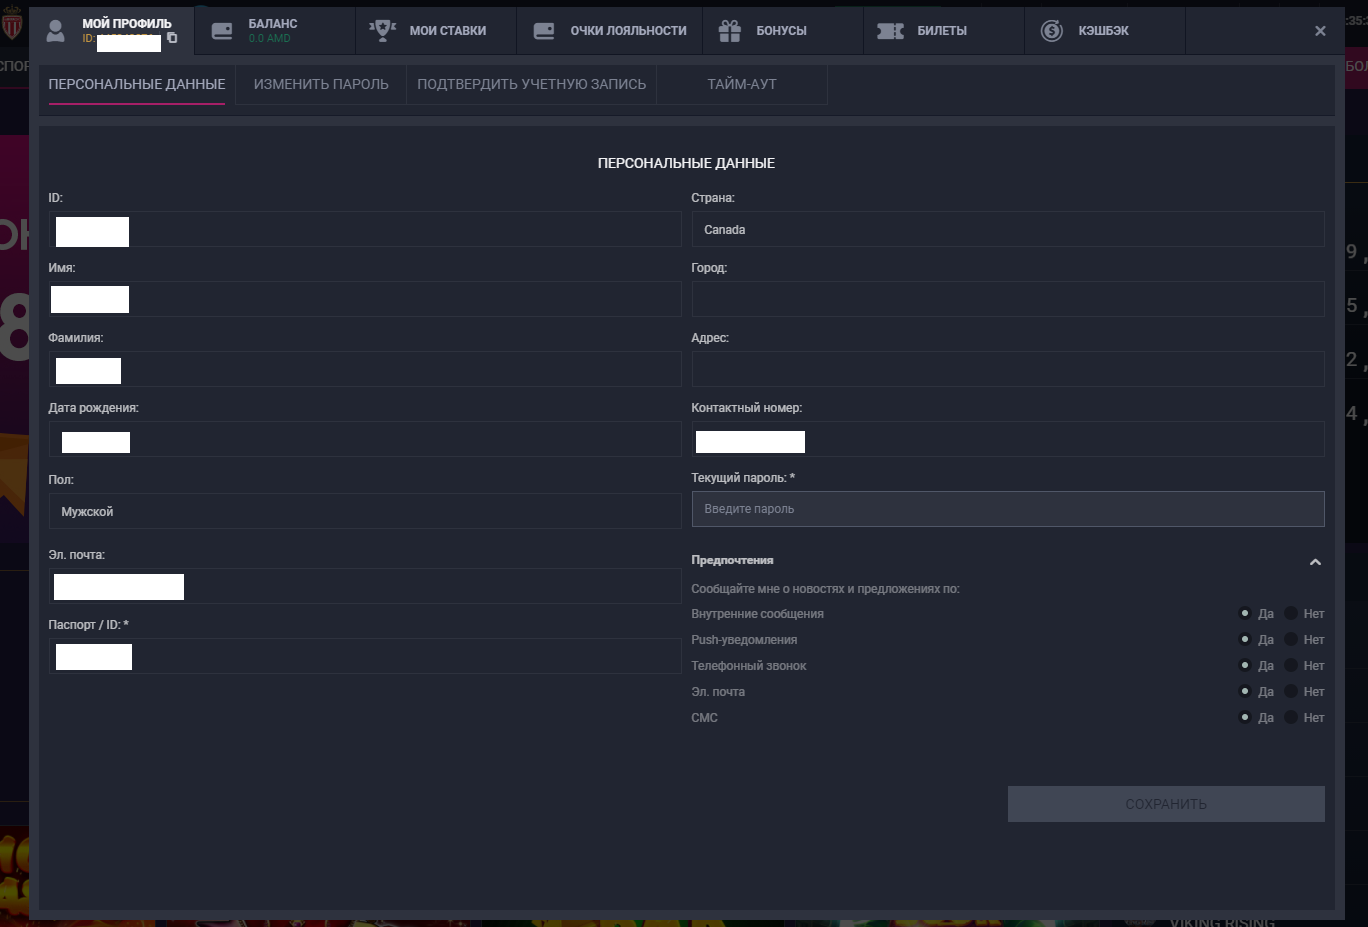Switch to ПОДТВЕРДИТЬ УЧЕТНУЮ ЗАПИСЬ tab

tap(532, 85)
